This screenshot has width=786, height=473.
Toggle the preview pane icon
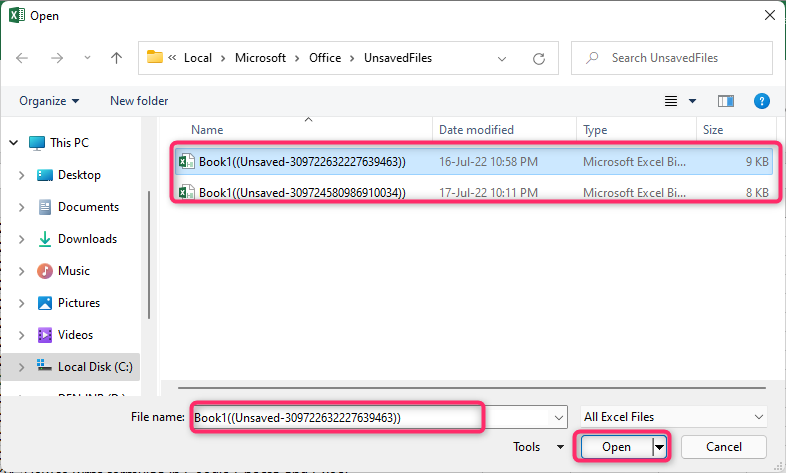pyautogui.click(x=725, y=101)
